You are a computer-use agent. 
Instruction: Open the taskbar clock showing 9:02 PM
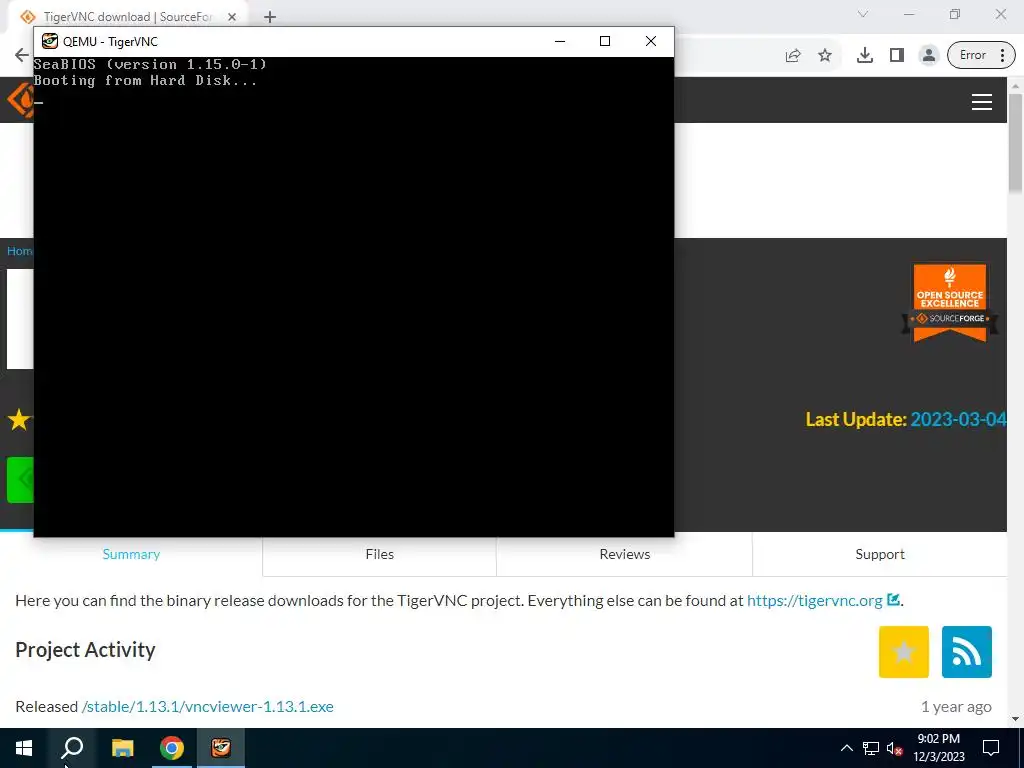(x=938, y=748)
